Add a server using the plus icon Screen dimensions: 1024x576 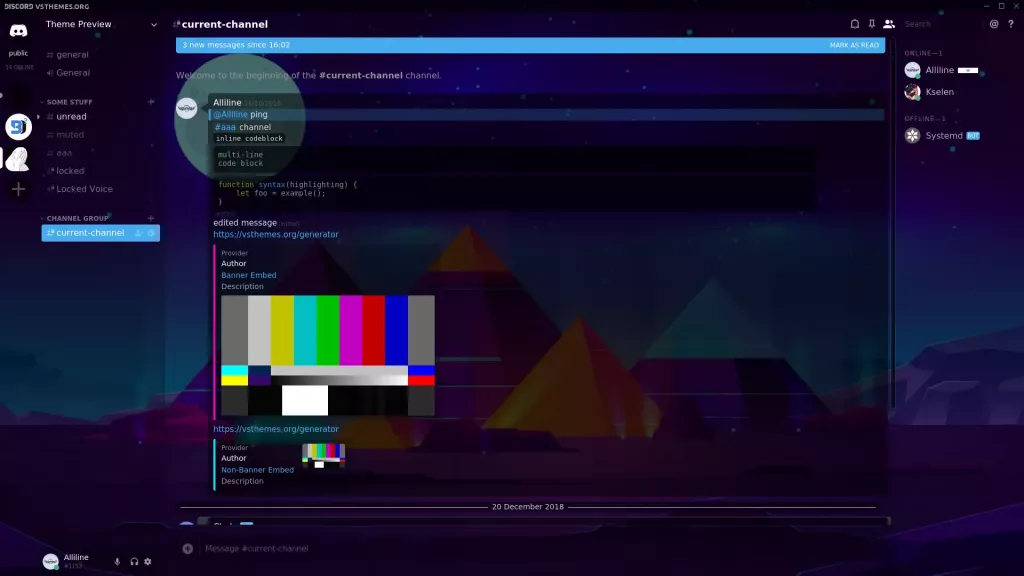[17, 188]
